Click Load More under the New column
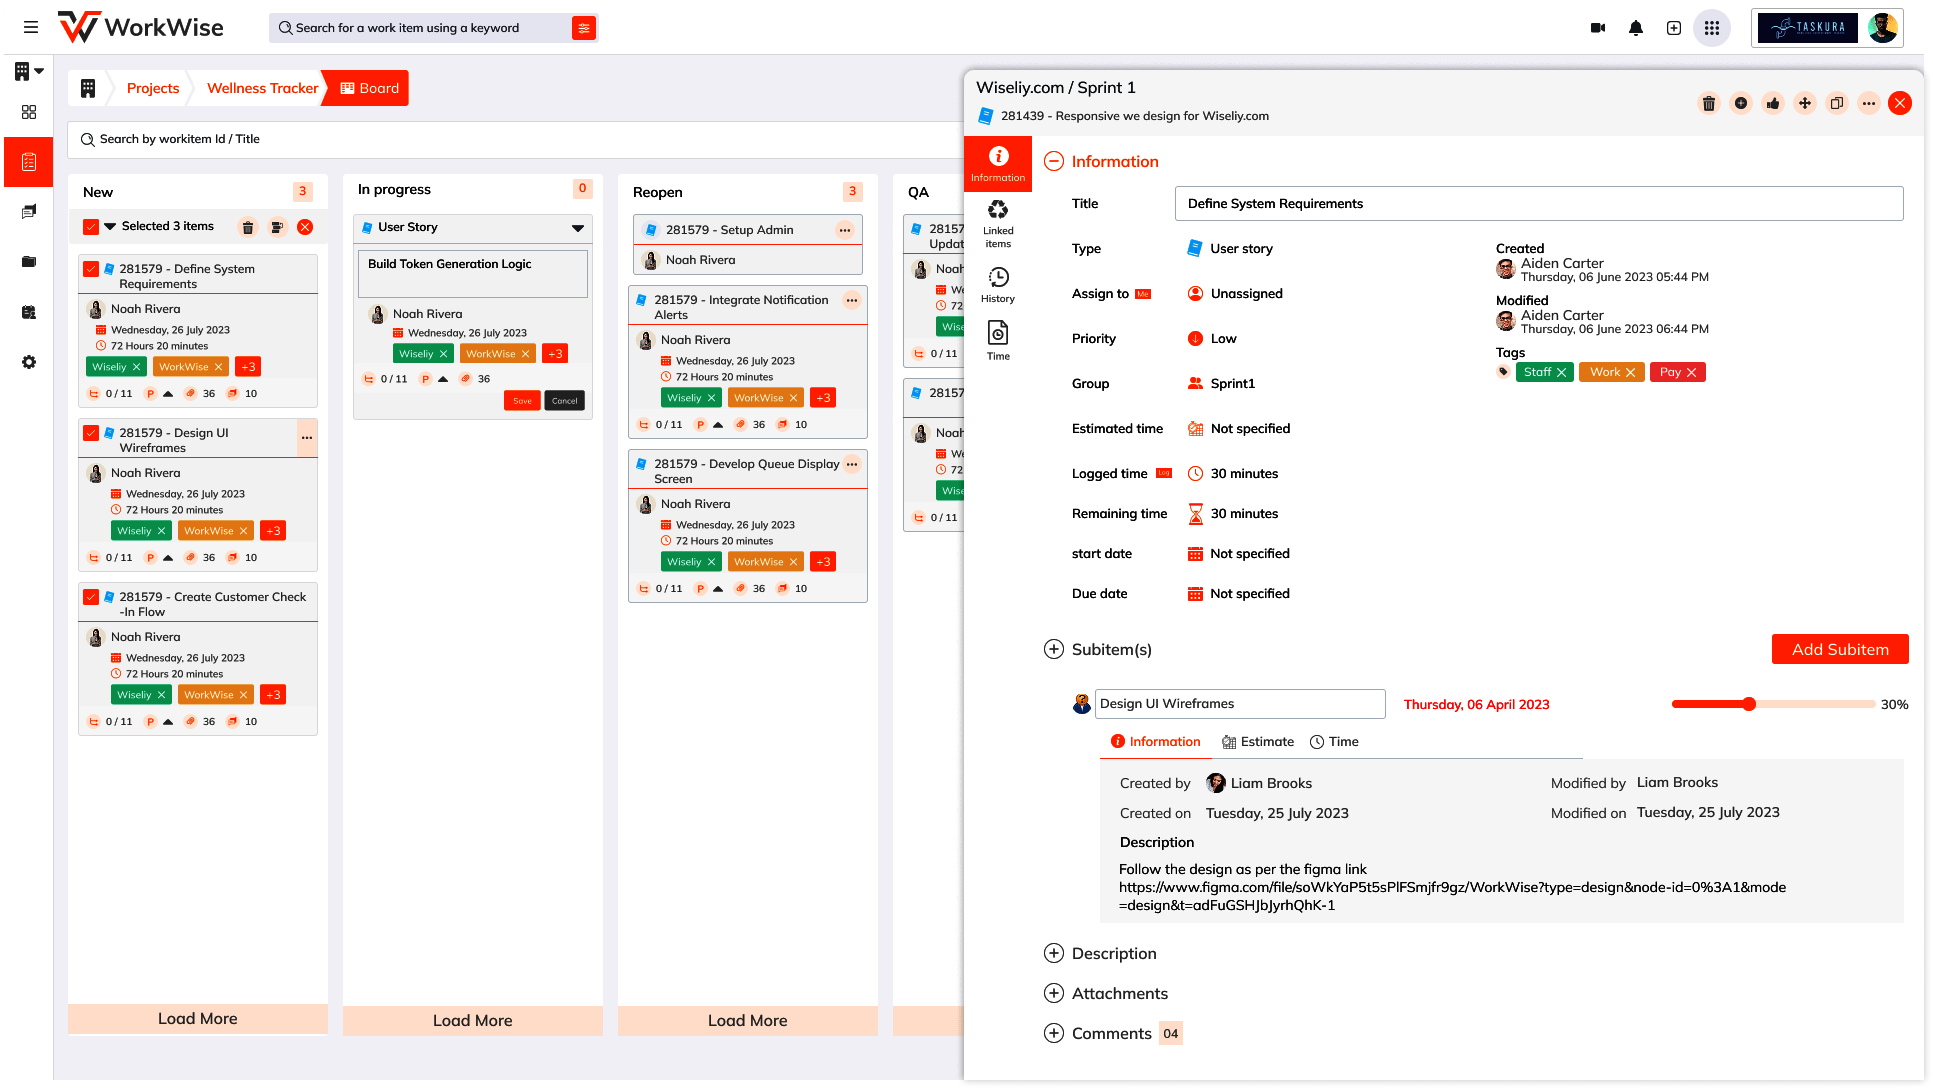The image size is (1933, 1089). pyautogui.click(x=198, y=1018)
